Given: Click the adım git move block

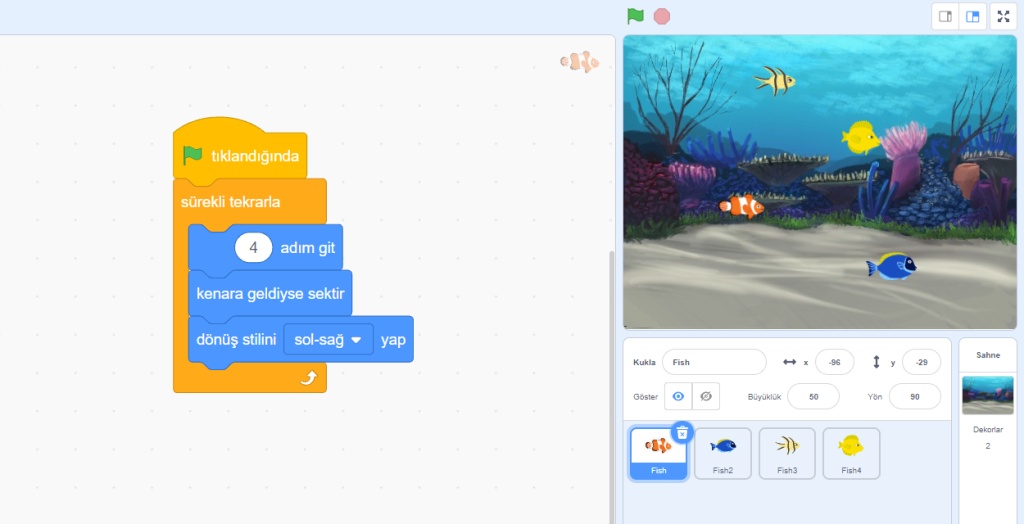Looking at the screenshot, I should (x=265, y=248).
